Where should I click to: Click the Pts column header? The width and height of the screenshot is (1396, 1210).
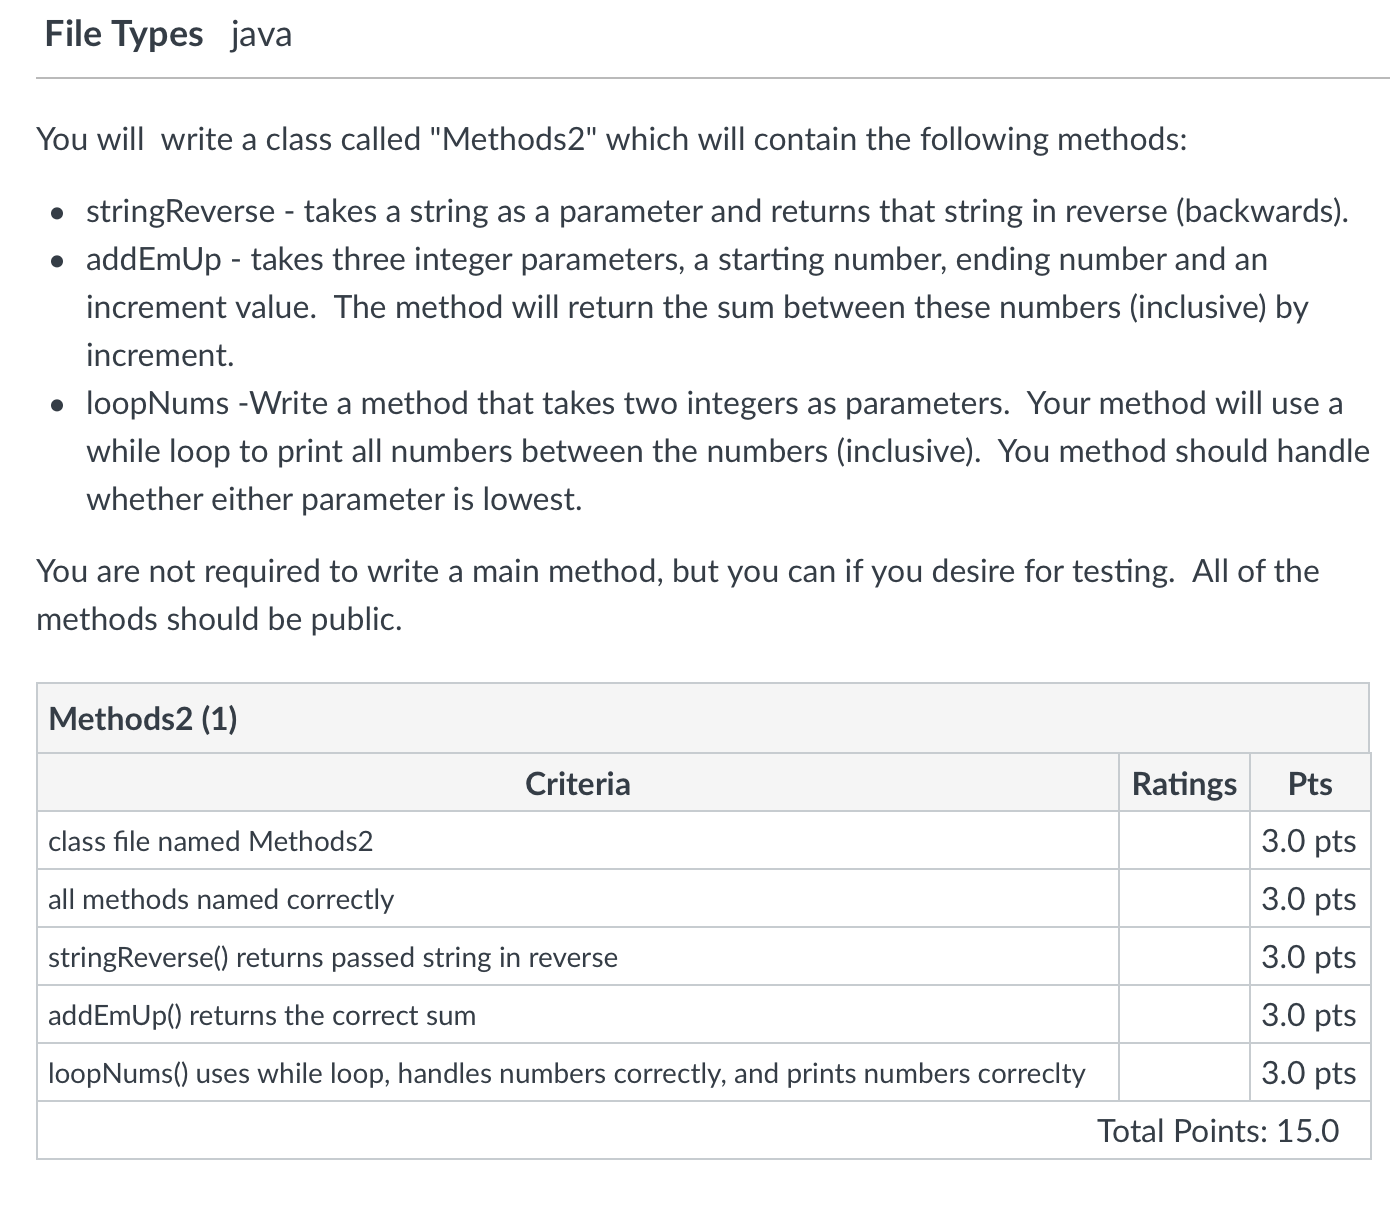click(1309, 783)
